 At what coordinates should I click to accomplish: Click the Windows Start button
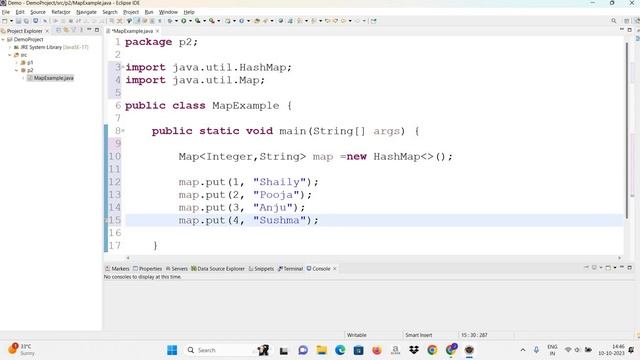tap(172, 350)
